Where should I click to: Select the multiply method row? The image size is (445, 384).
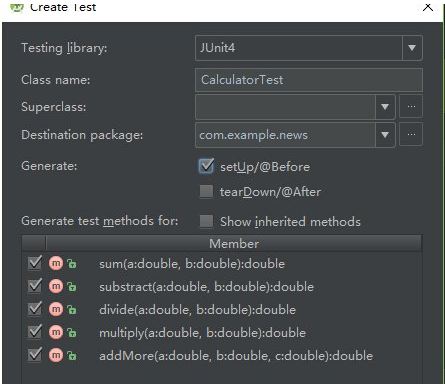(222, 333)
